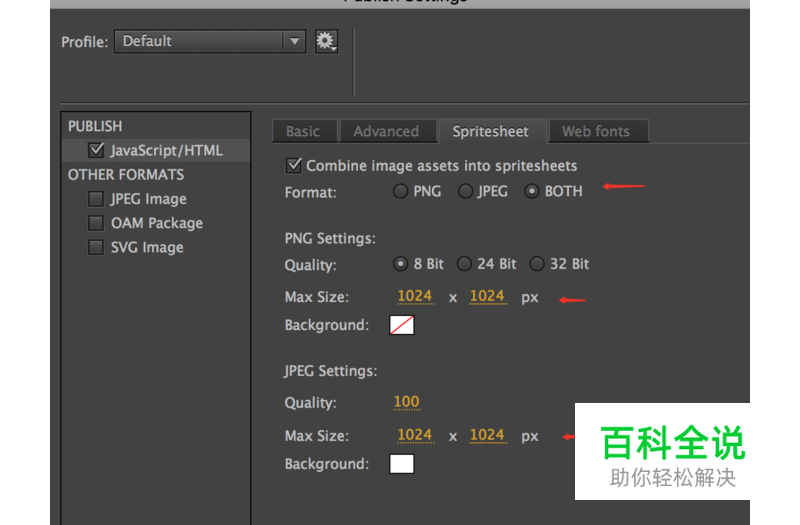Choose JPEG spritesheet format radio button
The height and width of the screenshot is (525, 800).
click(x=465, y=191)
